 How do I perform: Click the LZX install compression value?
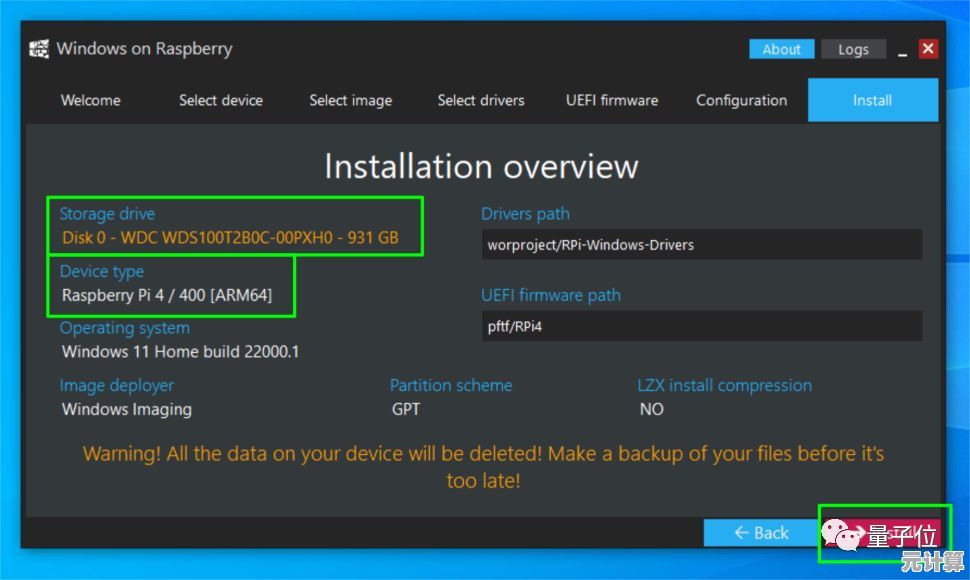point(650,409)
